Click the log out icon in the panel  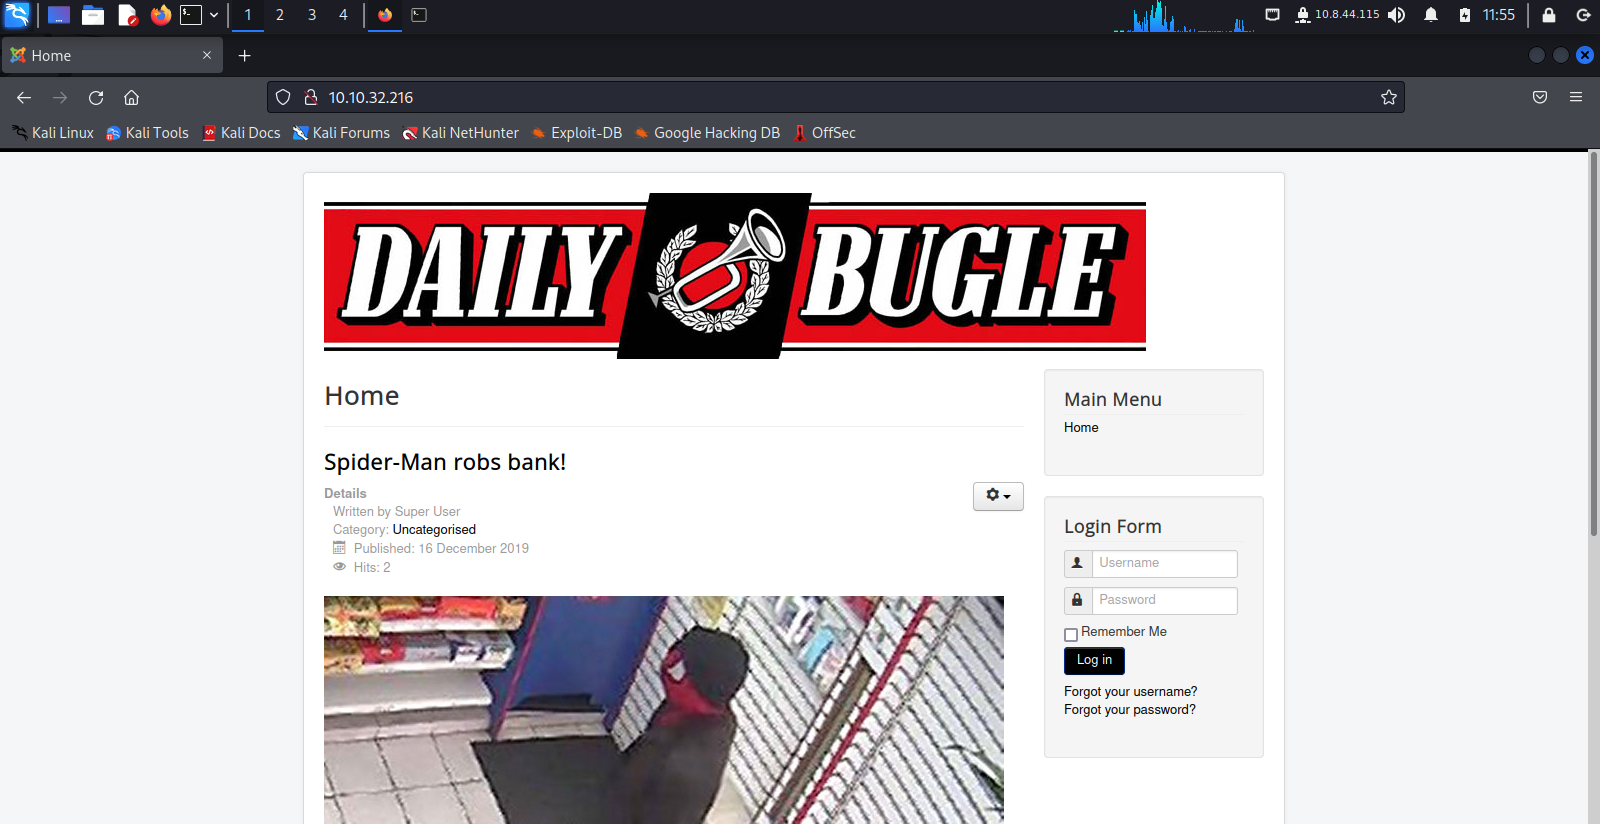1583,15
